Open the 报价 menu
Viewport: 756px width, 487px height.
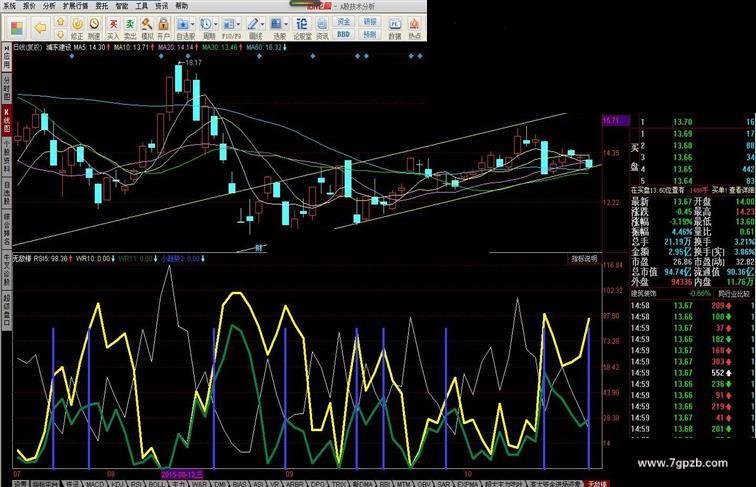coord(29,6)
